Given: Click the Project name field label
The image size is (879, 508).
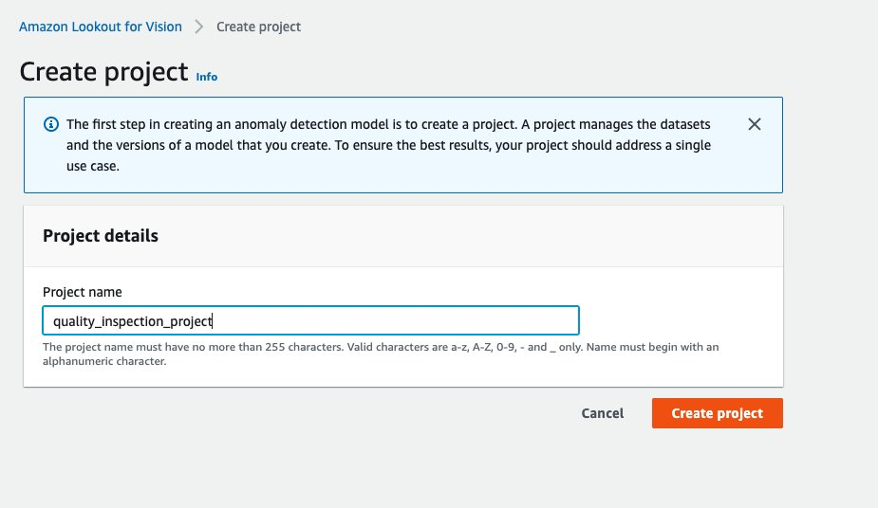Looking at the screenshot, I should (82, 292).
